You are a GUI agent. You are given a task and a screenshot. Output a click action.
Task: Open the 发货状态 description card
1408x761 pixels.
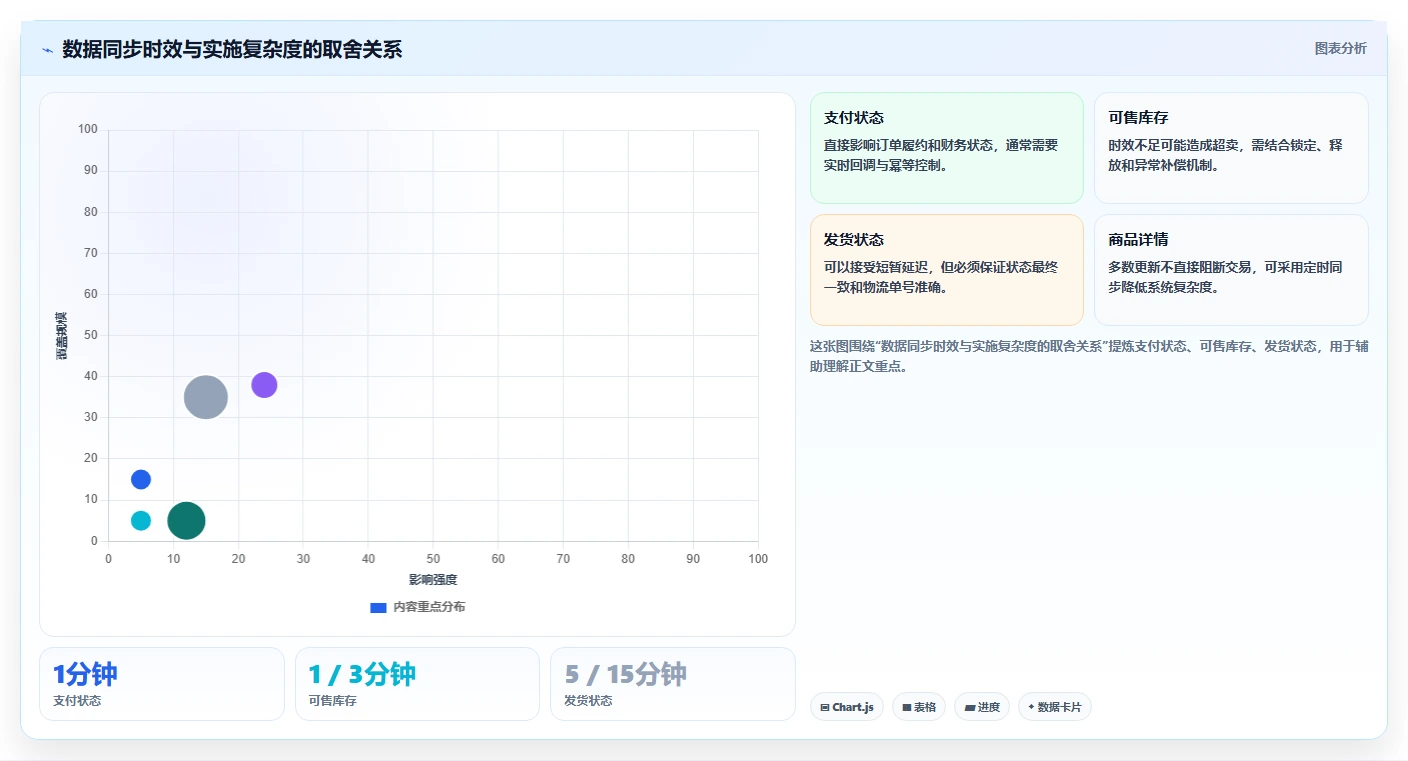point(947,270)
